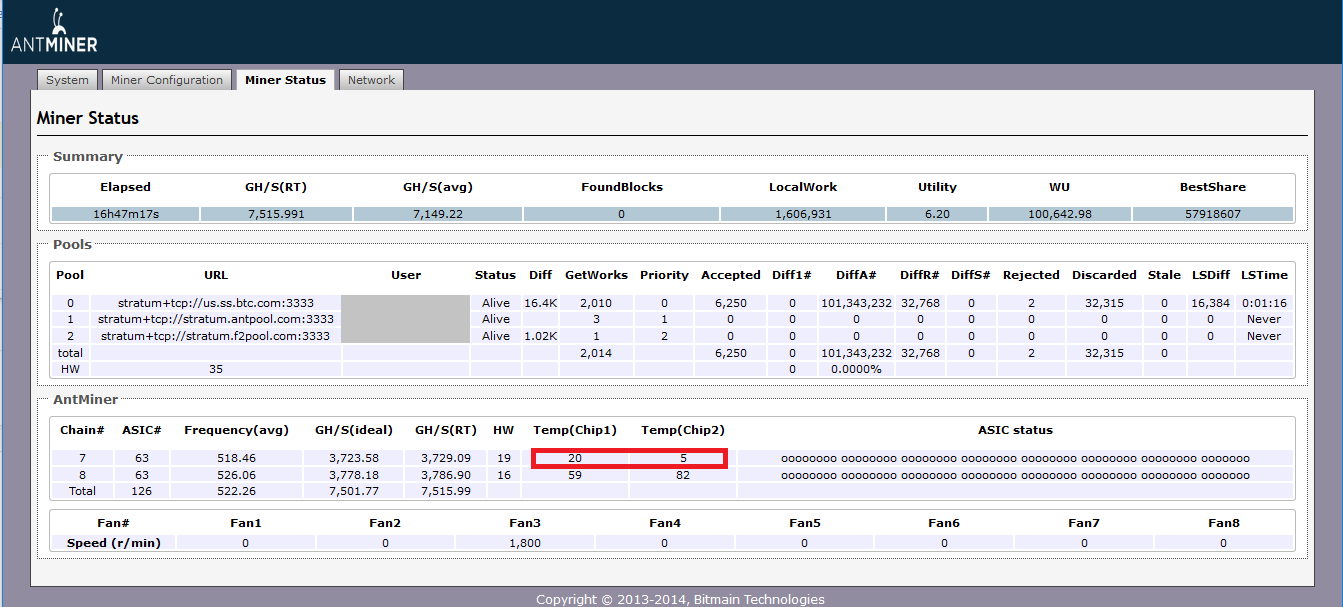Click the BestShare value 57918607
Viewport: 1343px width, 607px height.
pyautogui.click(x=1212, y=214)
